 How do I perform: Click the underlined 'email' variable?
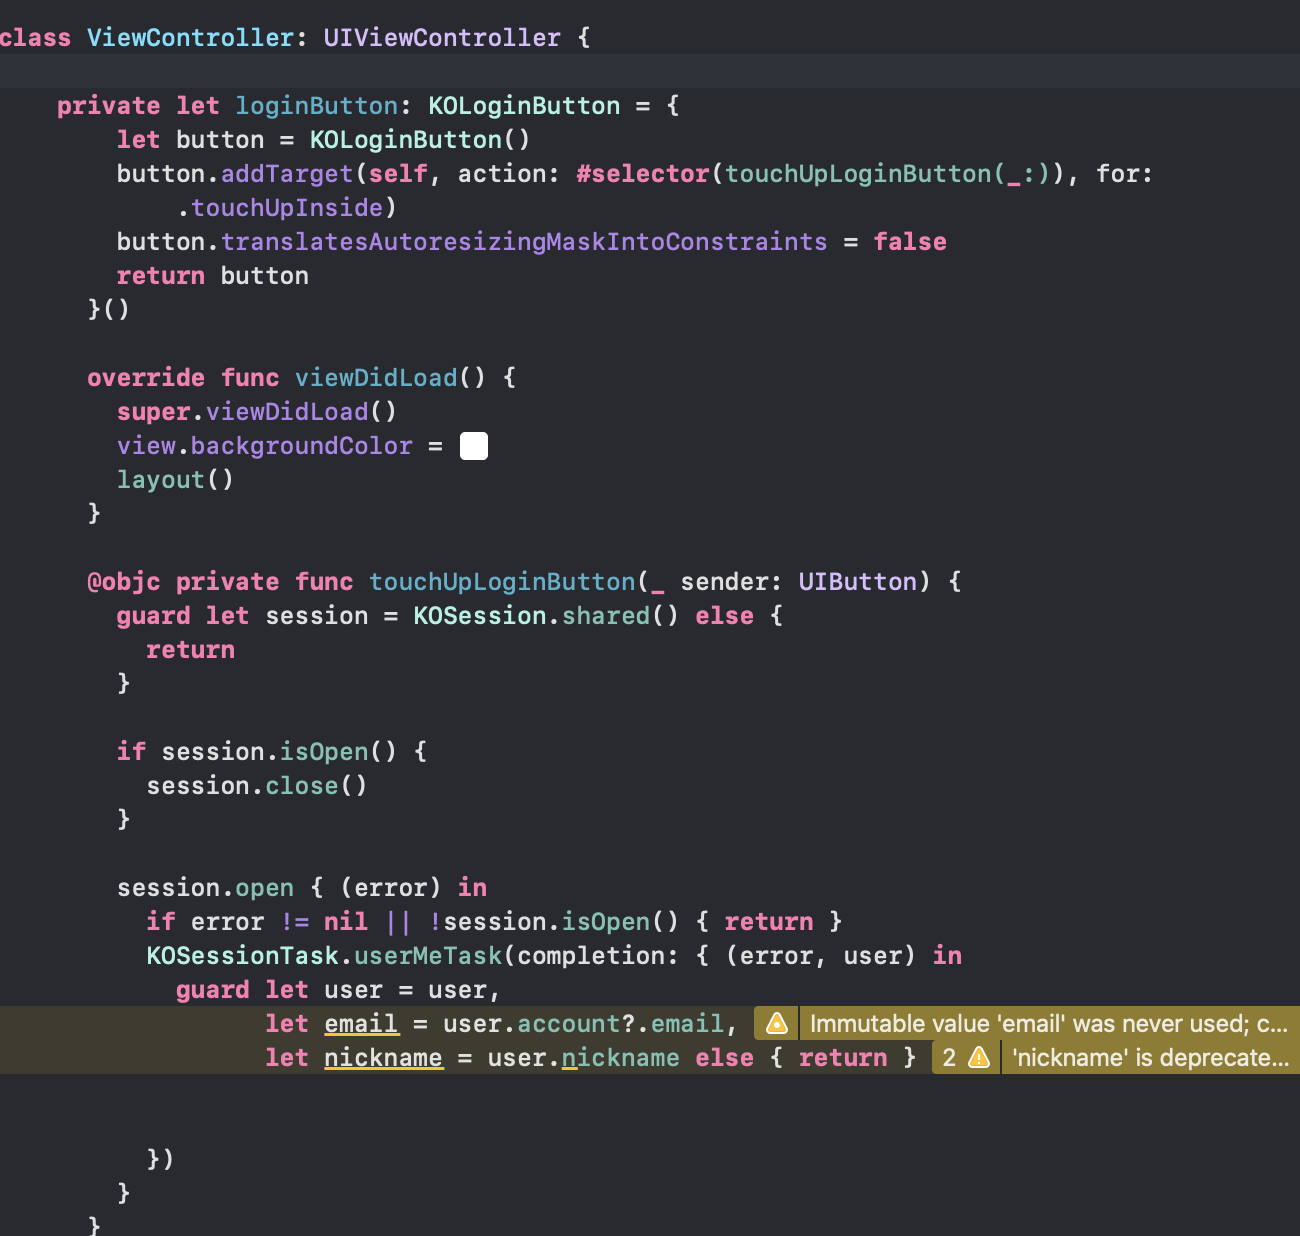pos(361,1024)
